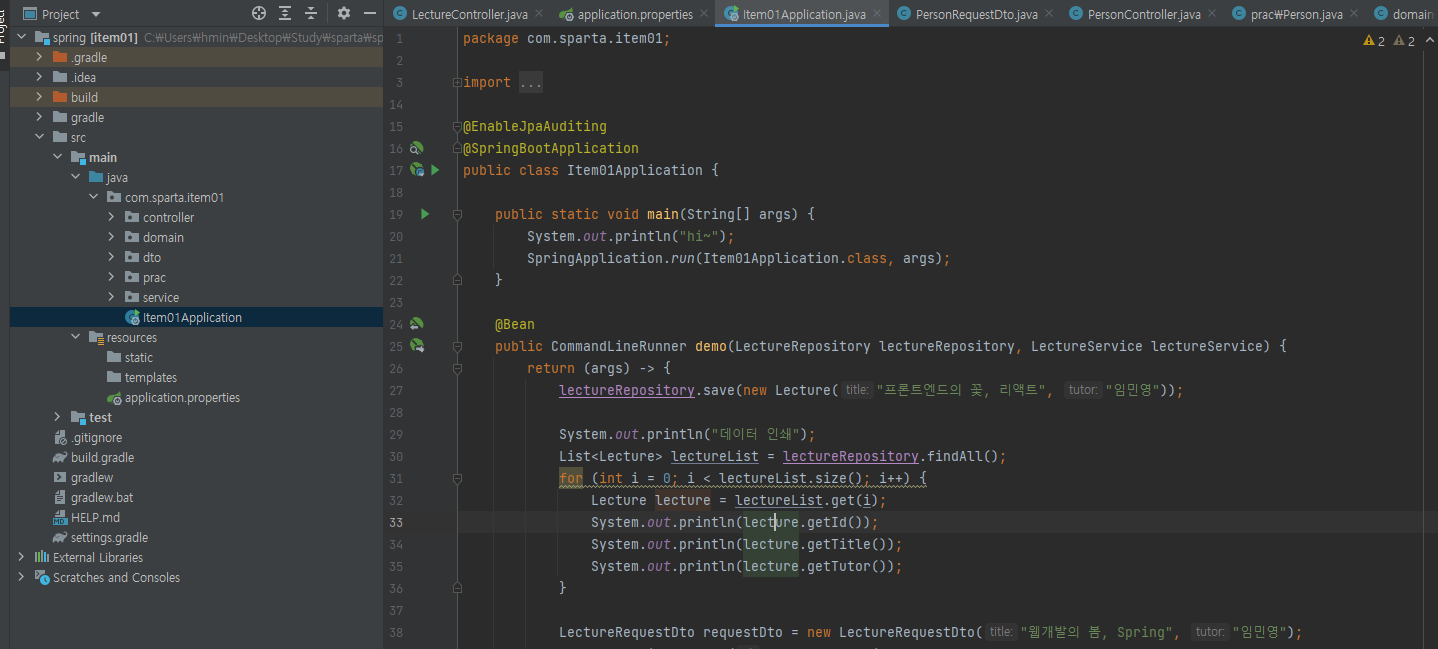Close the application.properties tab
Viewport: 1438px width, 649px height.
coord(704,14)
